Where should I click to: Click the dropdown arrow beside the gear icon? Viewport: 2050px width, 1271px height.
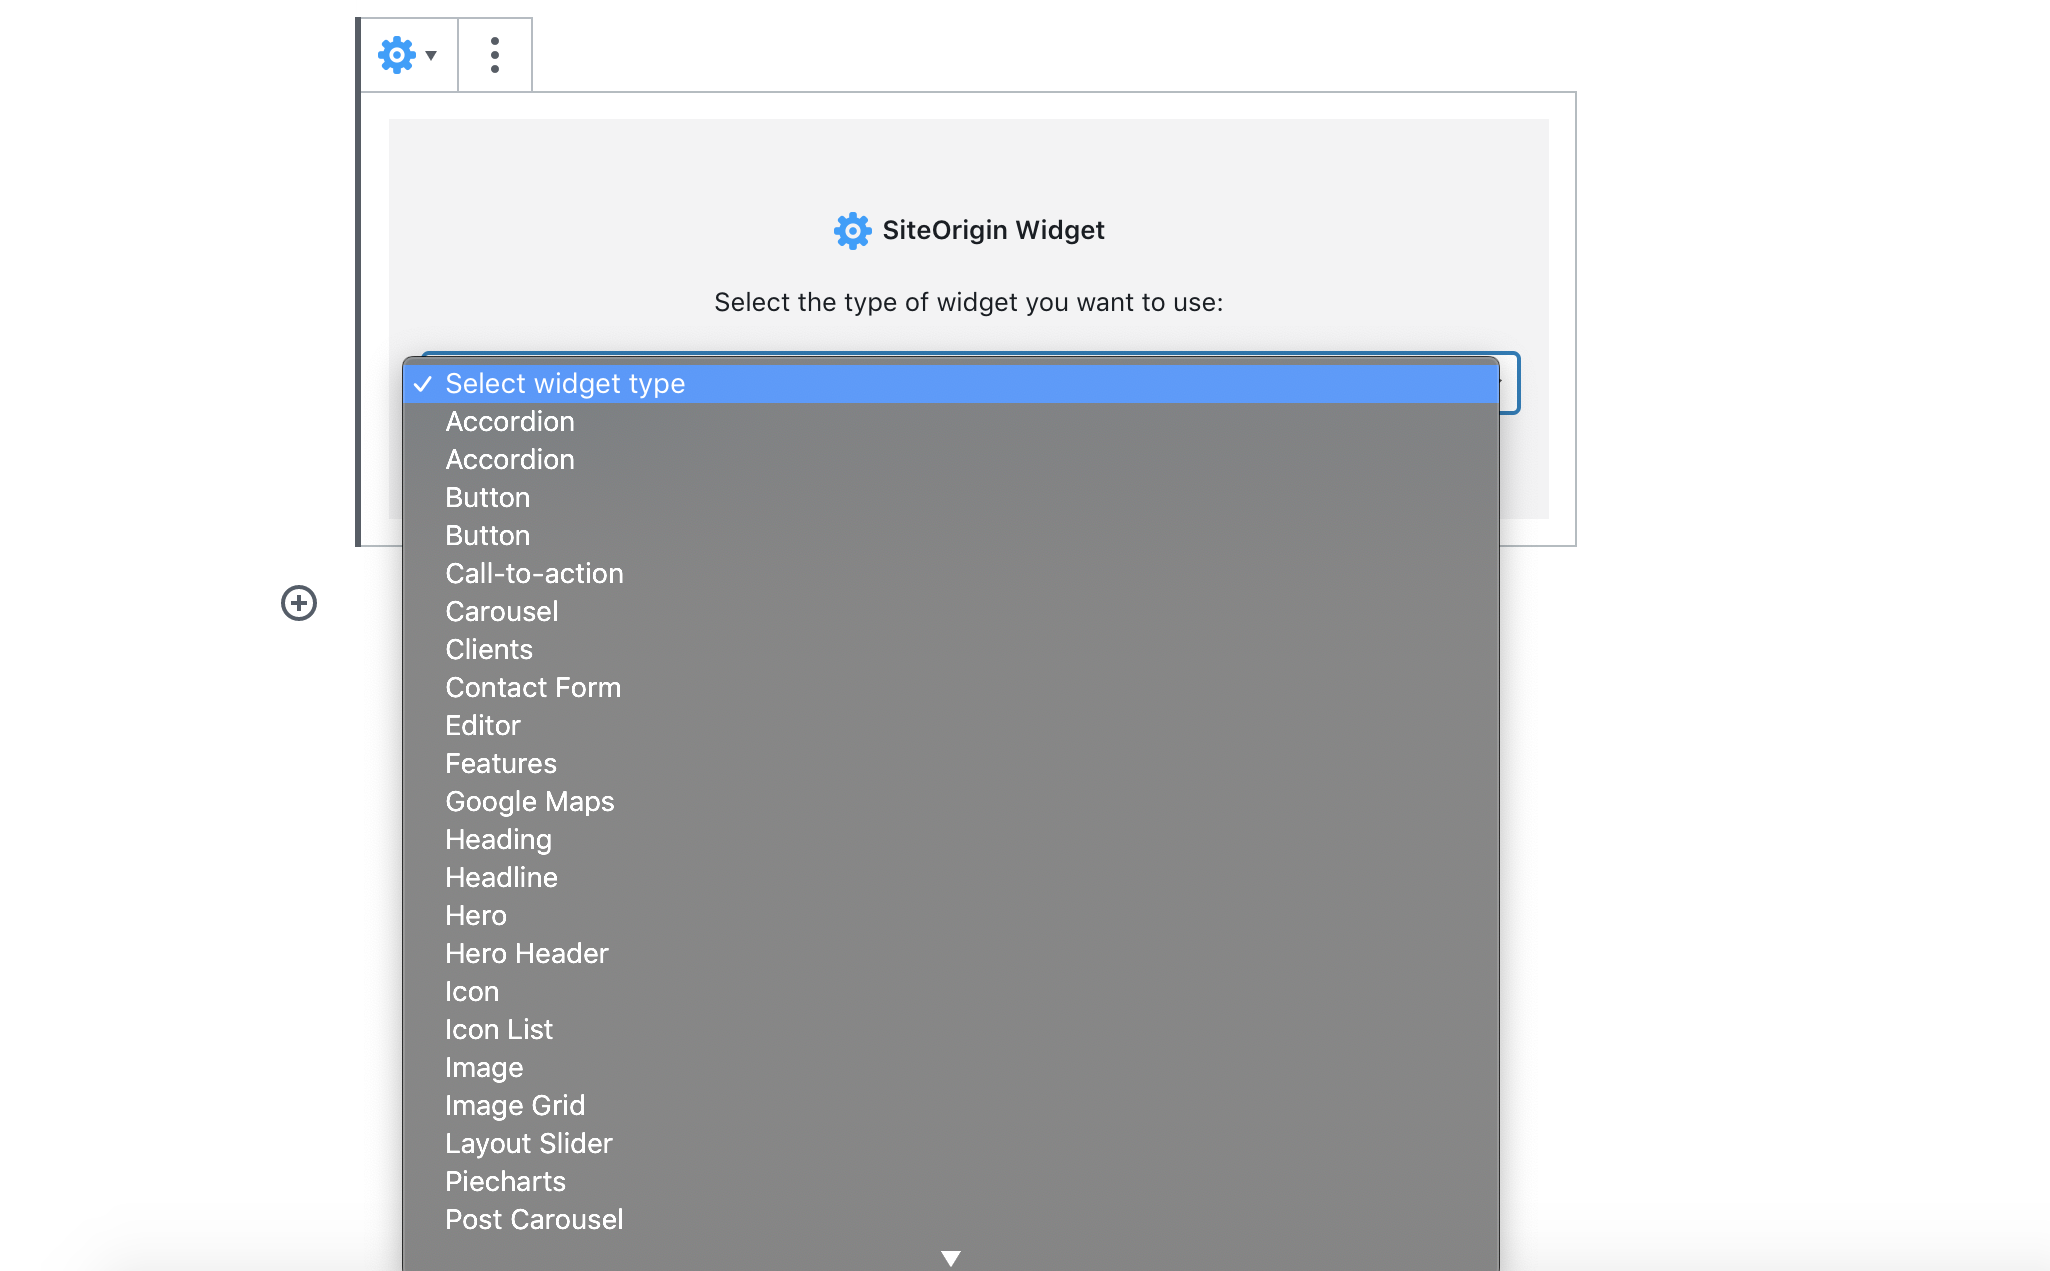[x=430, y=55]
